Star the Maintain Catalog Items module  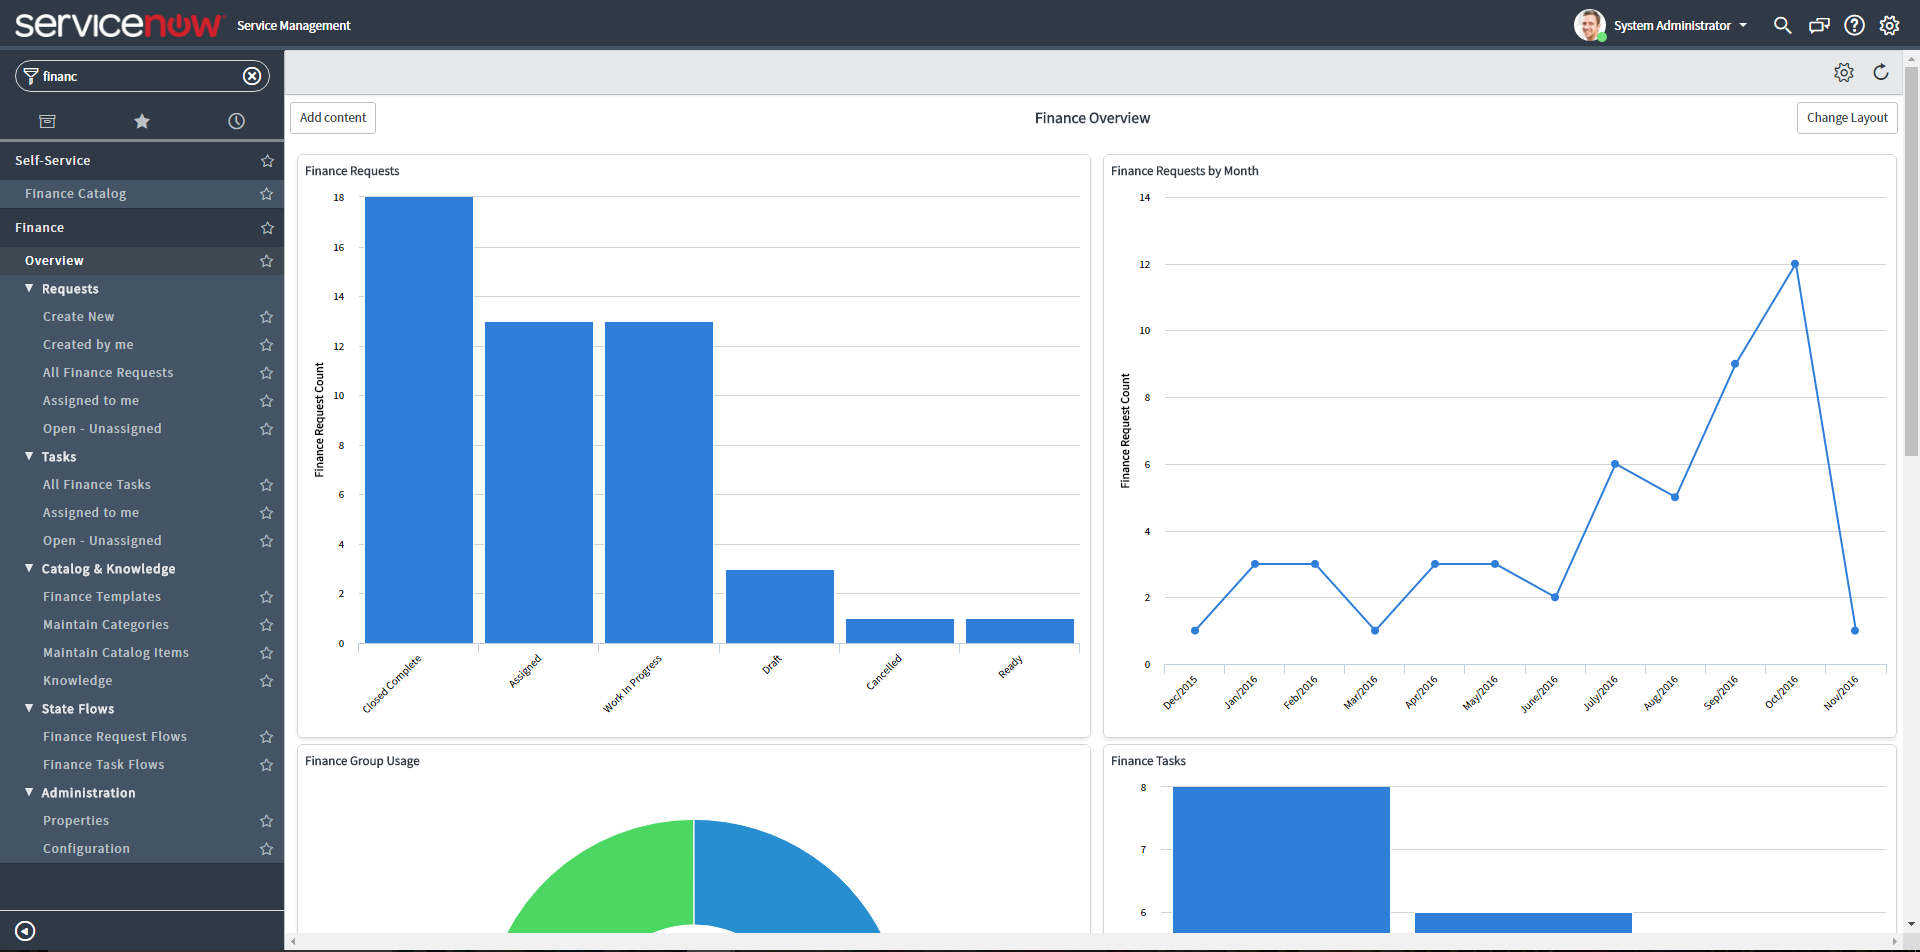266,653
